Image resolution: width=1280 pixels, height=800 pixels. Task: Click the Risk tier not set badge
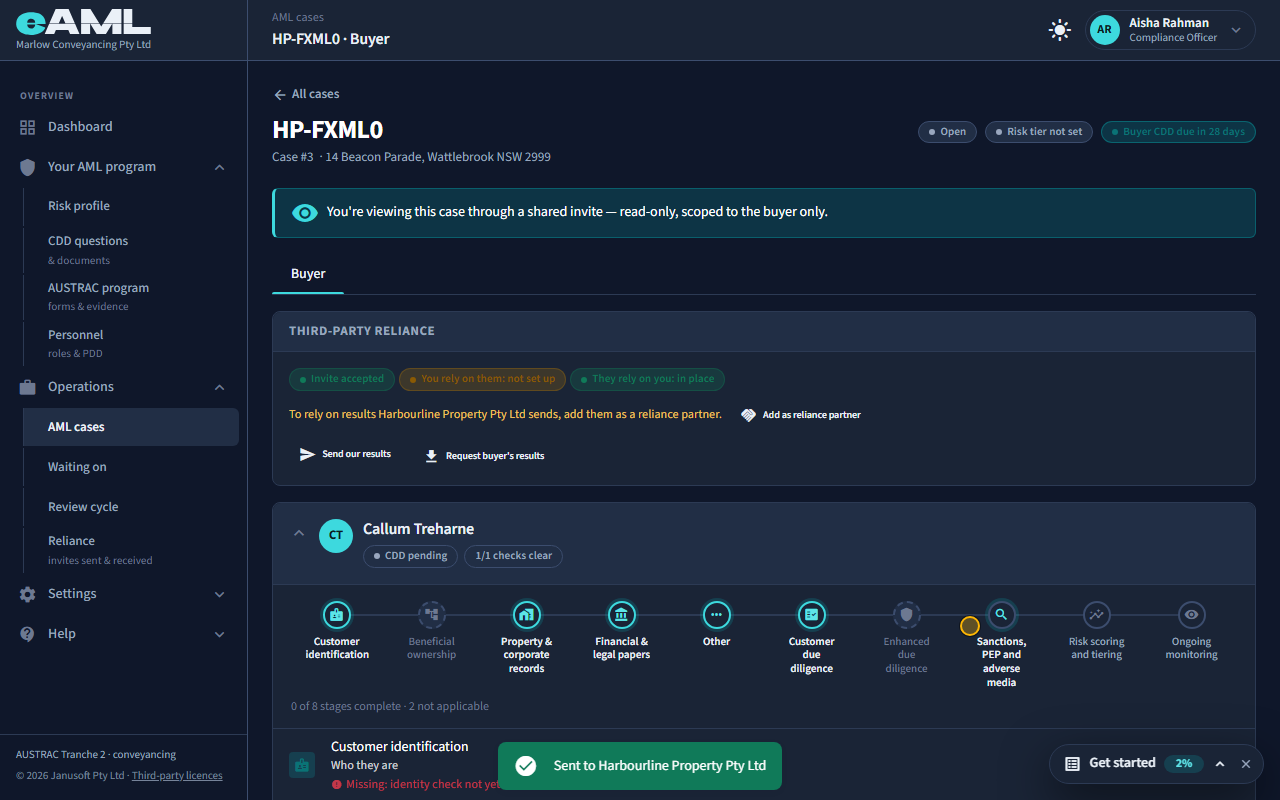(1039, 132)
